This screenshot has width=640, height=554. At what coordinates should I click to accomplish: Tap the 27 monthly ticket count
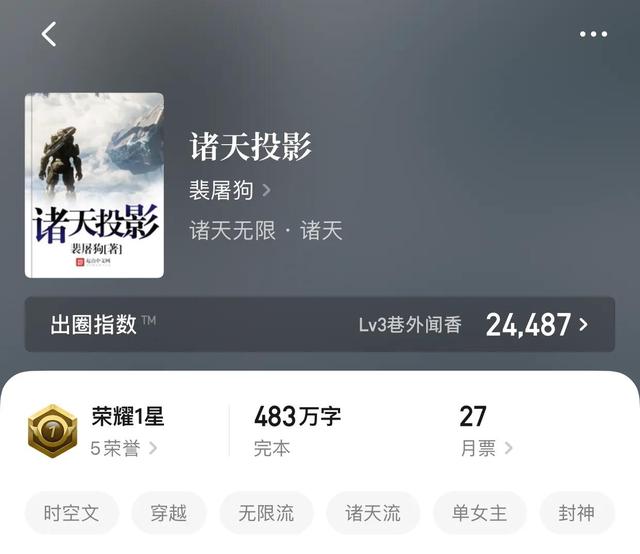473,416
